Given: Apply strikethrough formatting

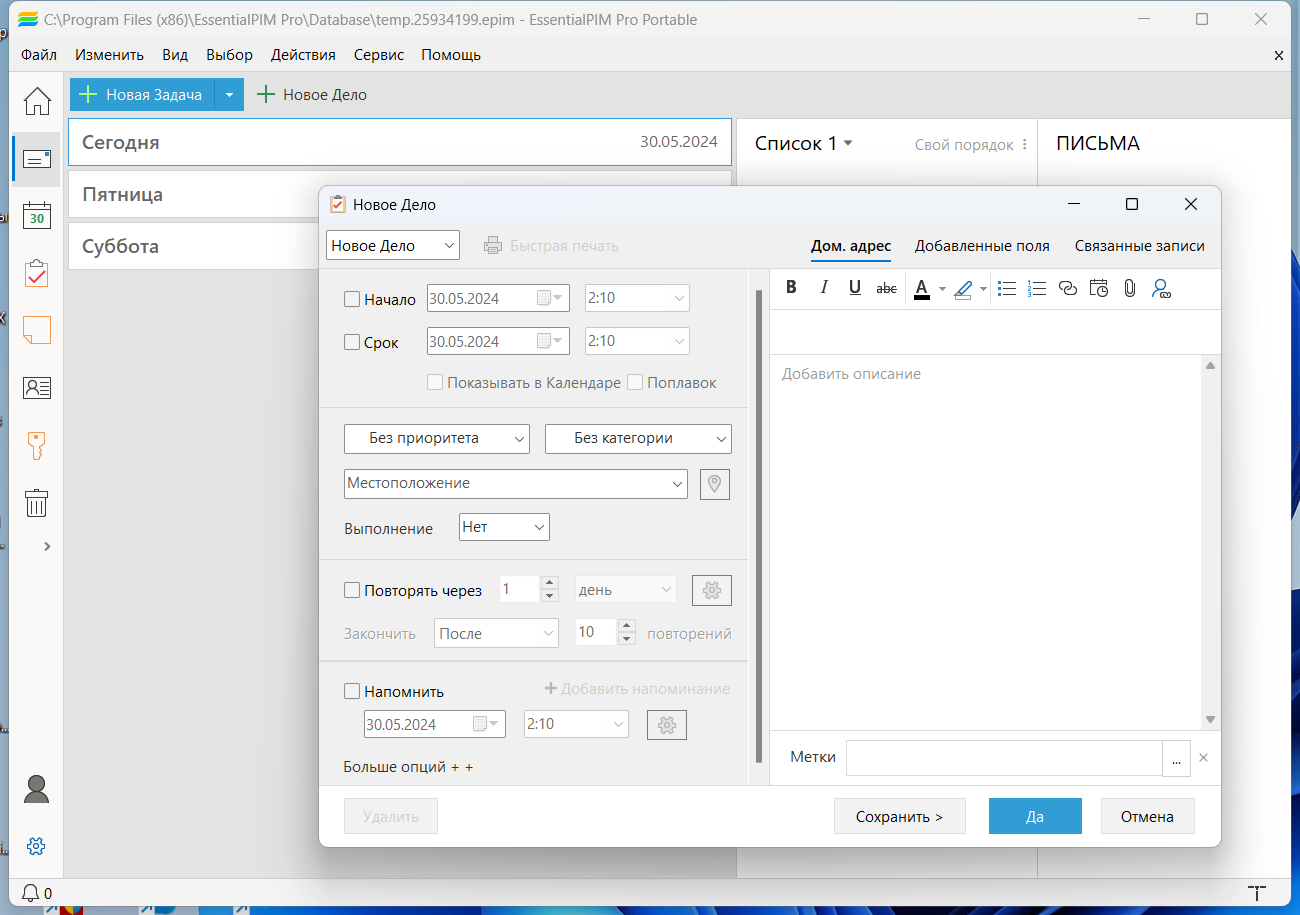Looking at the screenshot, I should 886,288.
